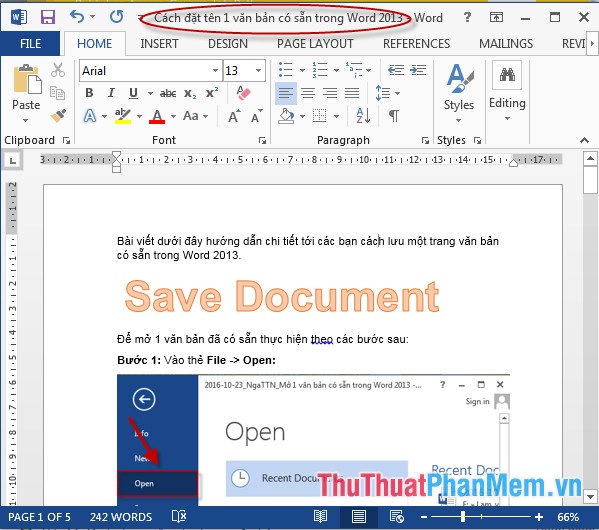The width and height of the screenshot is (599, 530).
Task: Justify the paragraph text
Action: coord(352,93)
